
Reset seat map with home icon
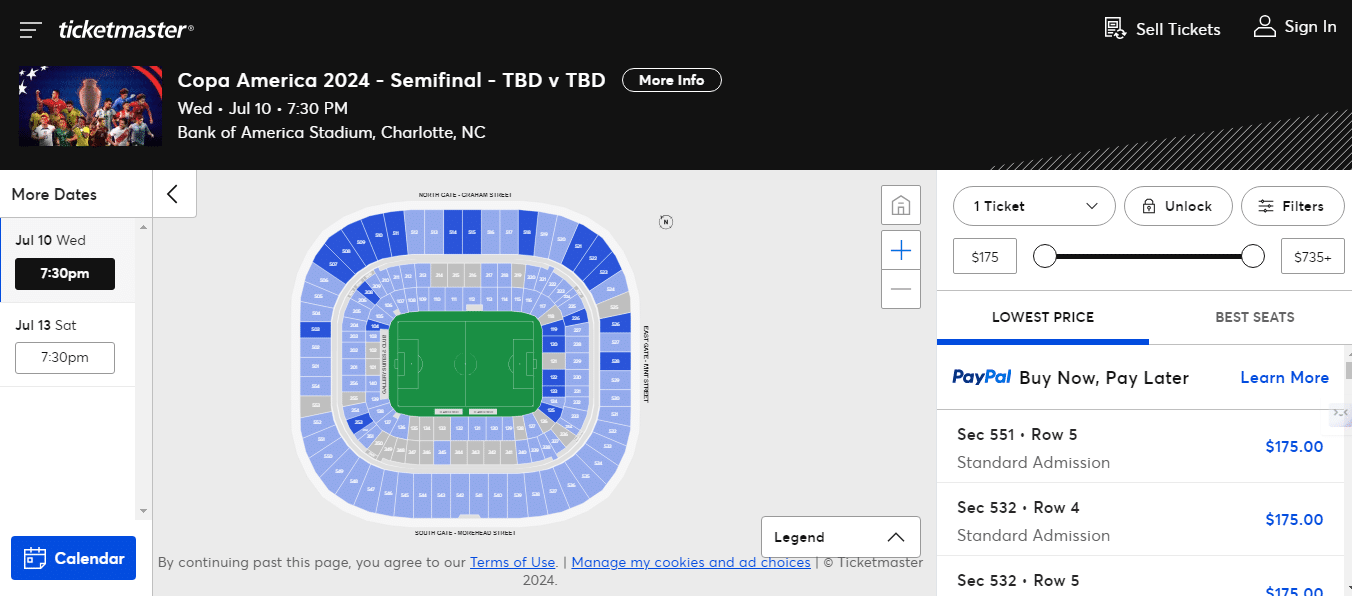(x=900, y=206)
